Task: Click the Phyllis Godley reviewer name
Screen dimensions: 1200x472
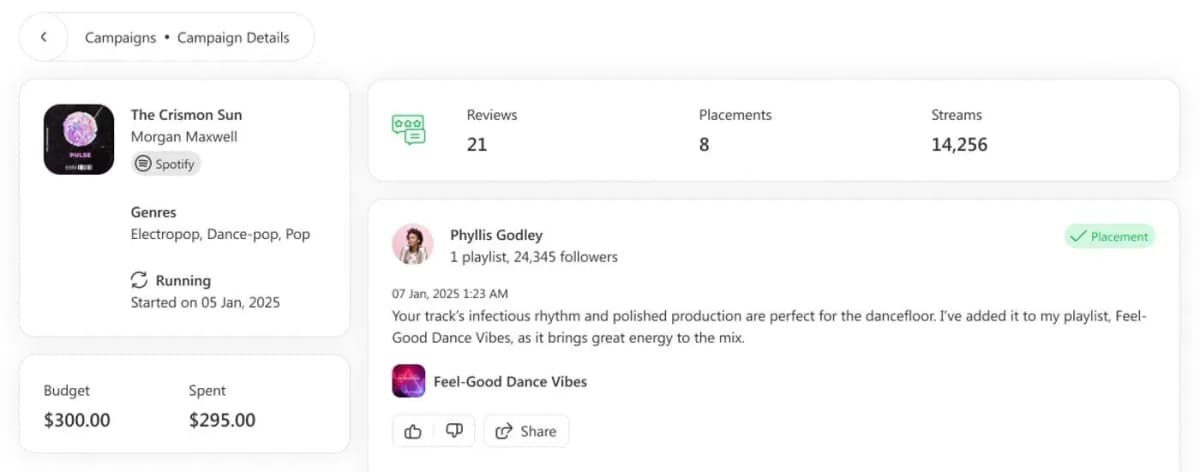Action: click(x=496, y=235)
